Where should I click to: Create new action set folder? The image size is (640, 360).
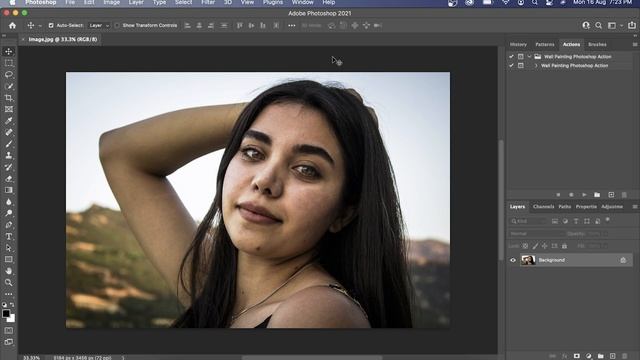(x=597, y=195)
